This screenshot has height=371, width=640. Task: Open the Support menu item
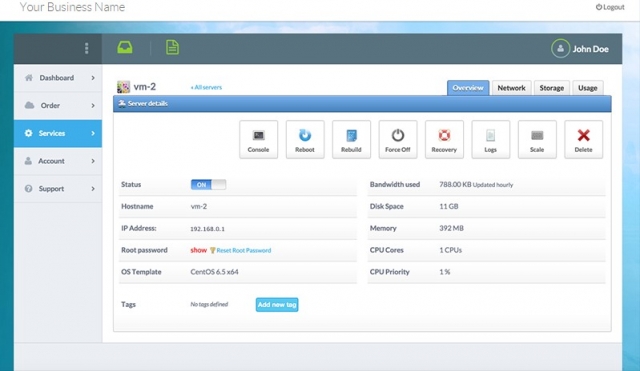58,189
